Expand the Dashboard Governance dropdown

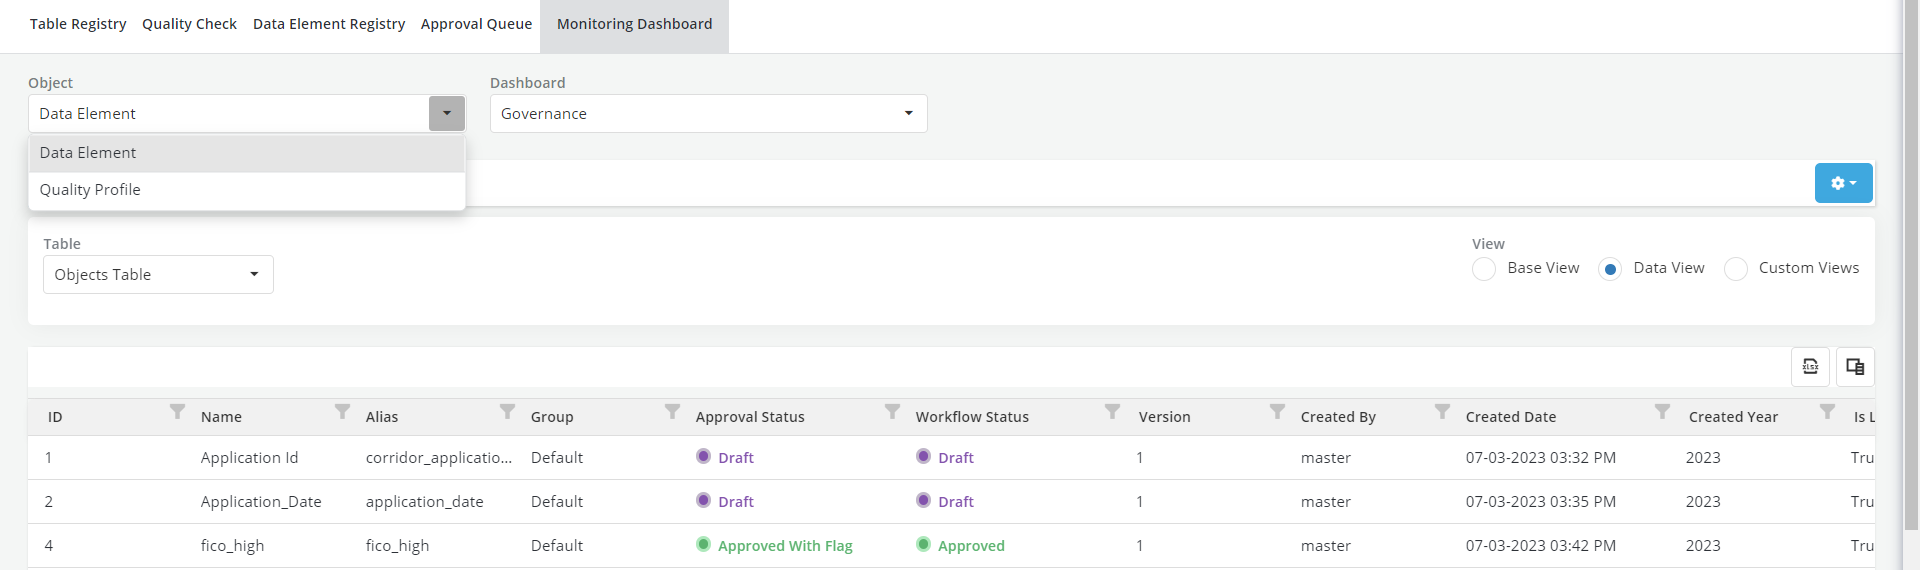pyautogui.click(x=908, y=114)
